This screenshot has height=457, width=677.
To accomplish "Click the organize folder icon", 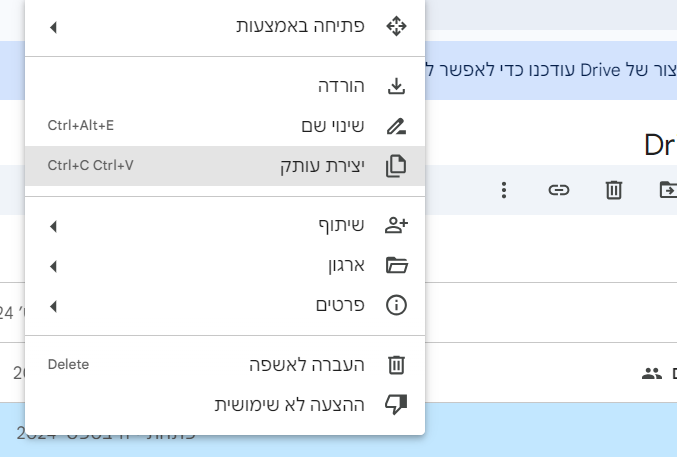I will click(x=396, y=266).
